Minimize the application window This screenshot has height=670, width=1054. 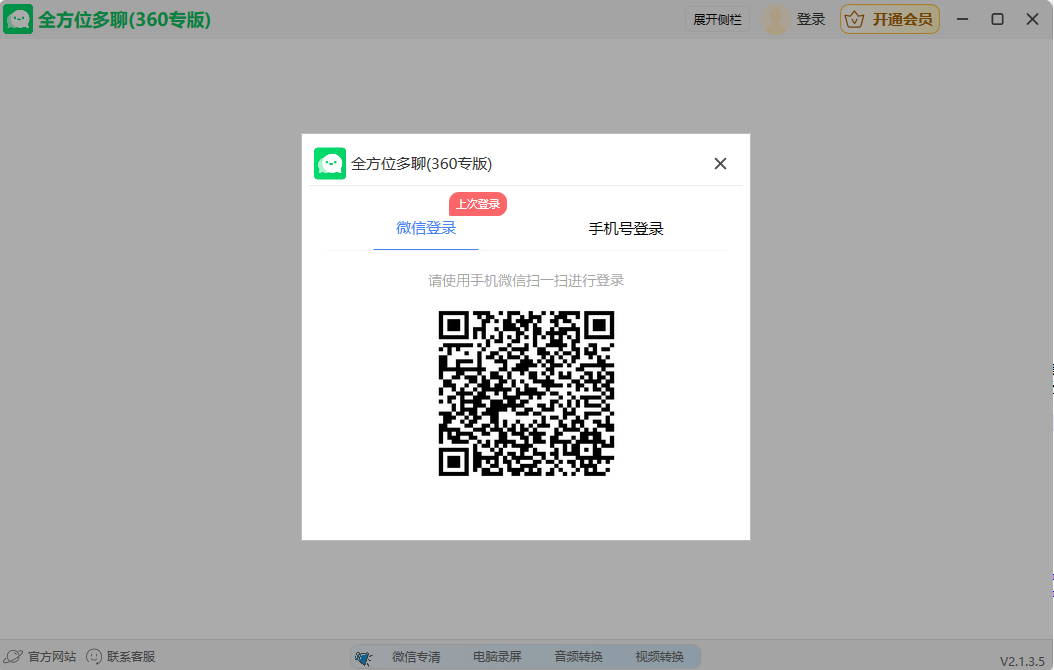[x=963, y=19]
